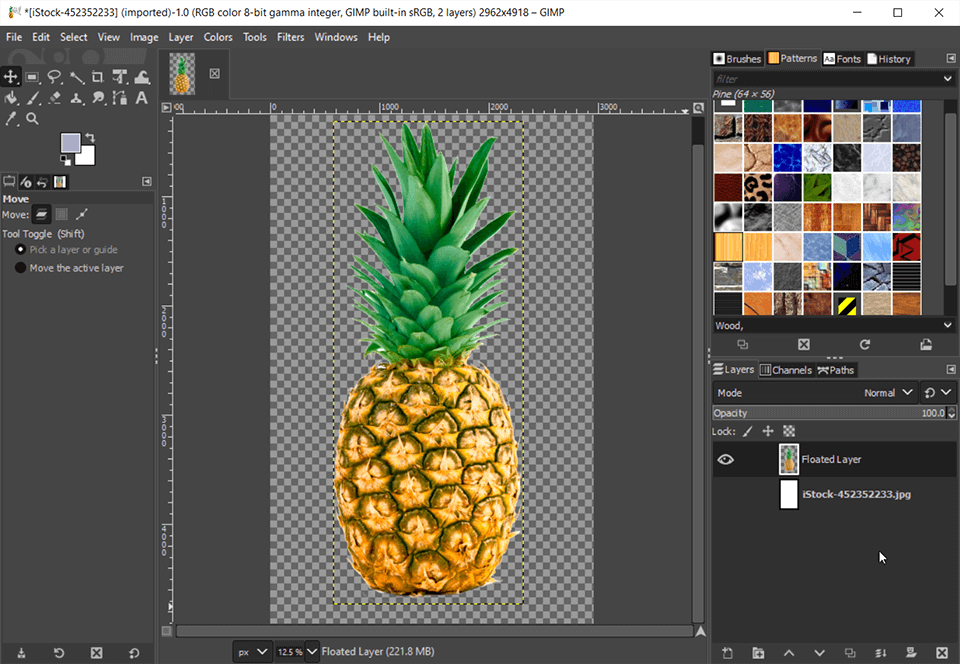Click the foreground color swatch

(x=71, y=144)
